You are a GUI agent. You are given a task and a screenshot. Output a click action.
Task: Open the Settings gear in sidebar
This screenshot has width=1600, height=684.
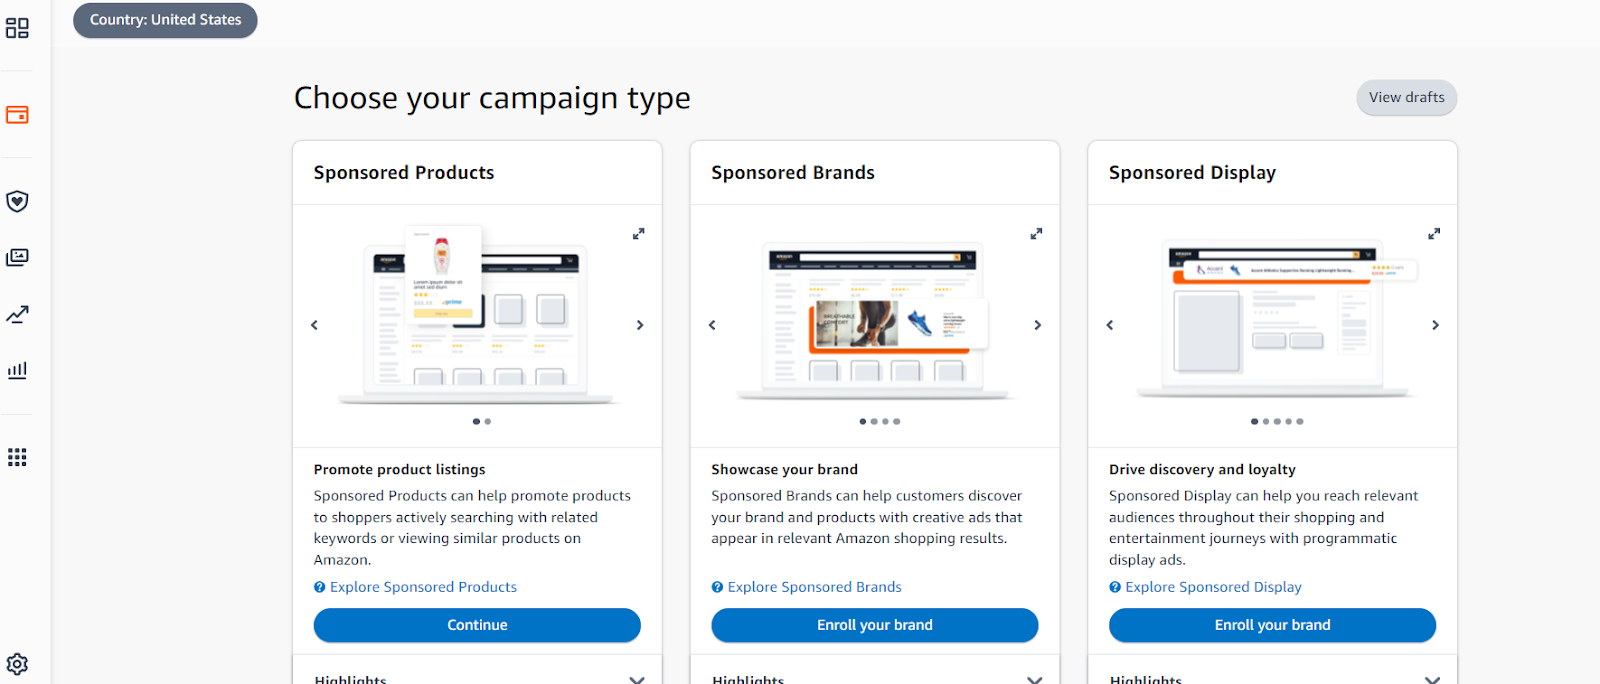[17, 663]
